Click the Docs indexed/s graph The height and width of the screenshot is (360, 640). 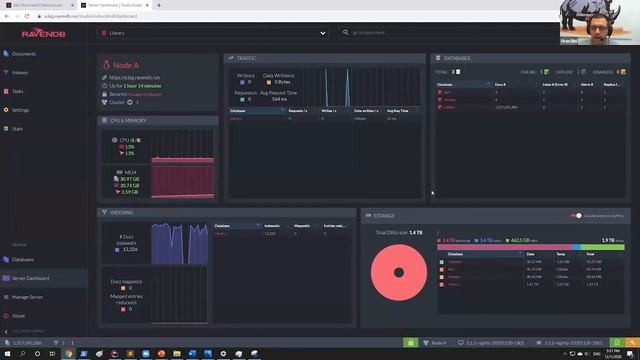click(180, 243)
